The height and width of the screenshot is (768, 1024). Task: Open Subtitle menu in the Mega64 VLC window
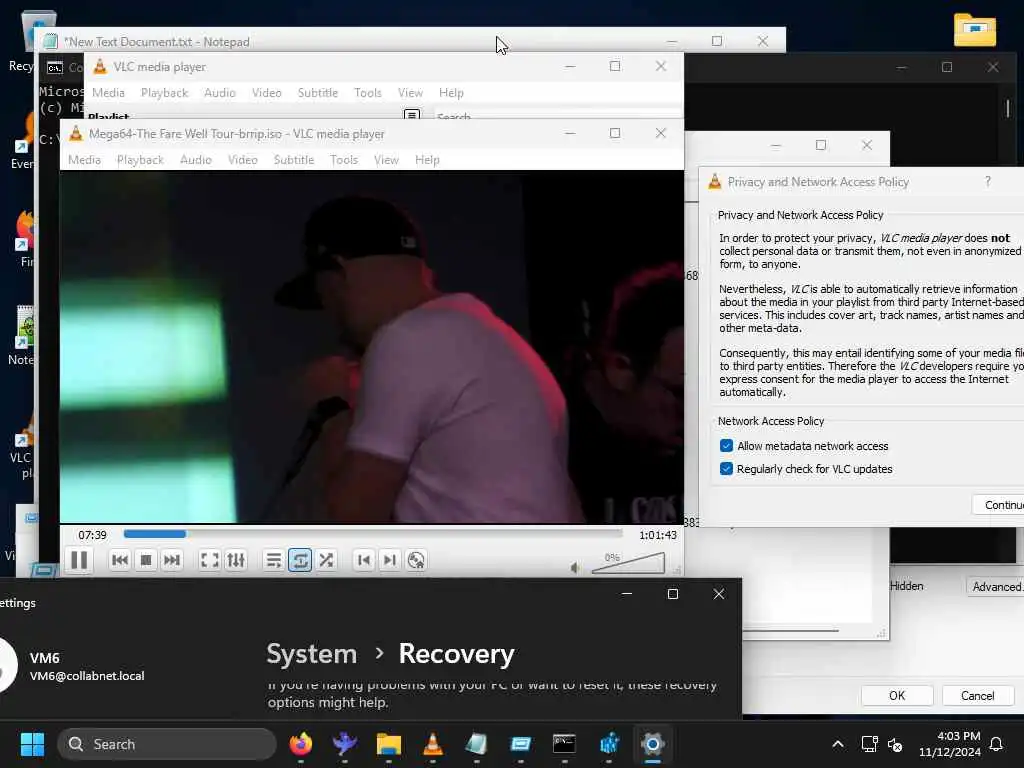[x=294, y=160]
